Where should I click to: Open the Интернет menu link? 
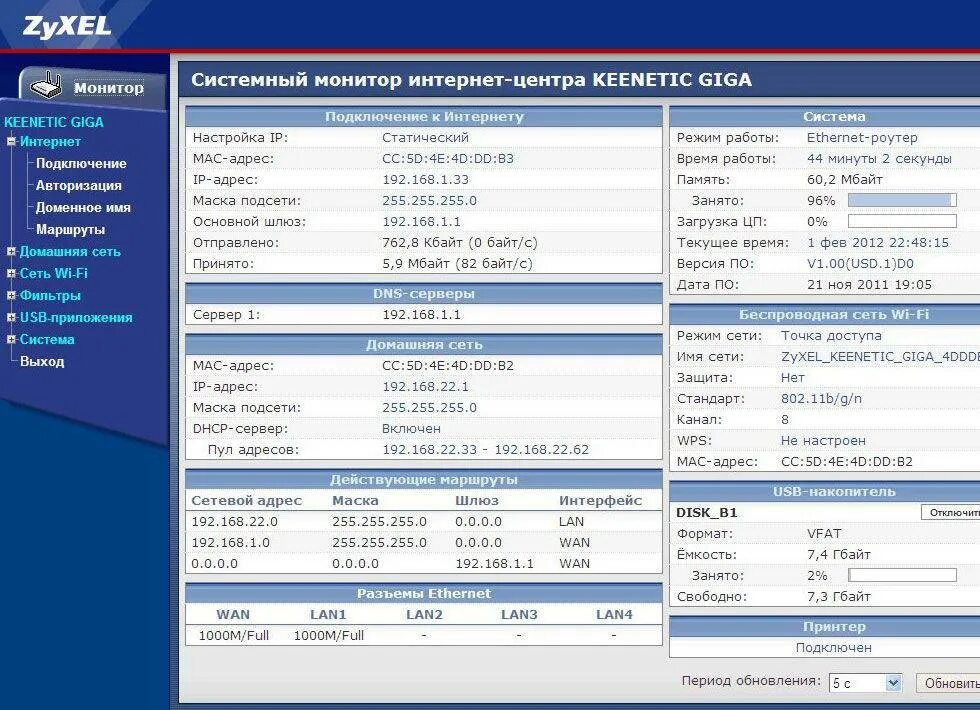click(x=50, y=142)
